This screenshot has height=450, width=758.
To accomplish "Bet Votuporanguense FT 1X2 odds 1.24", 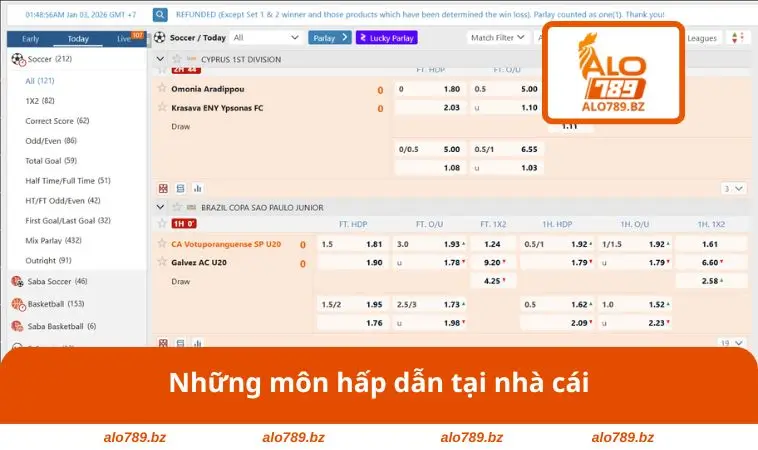I will [493, 244].
